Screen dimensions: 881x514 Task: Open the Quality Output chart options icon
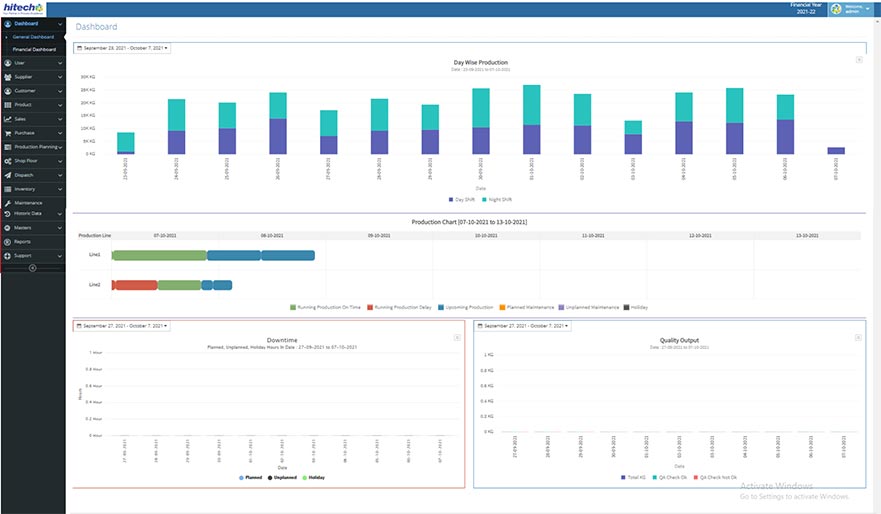[858, 337]
